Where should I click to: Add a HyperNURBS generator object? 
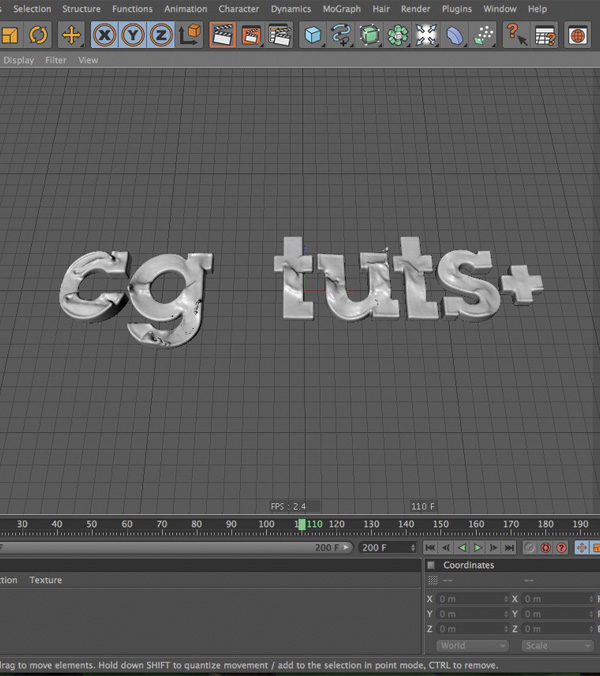(369, 35)
